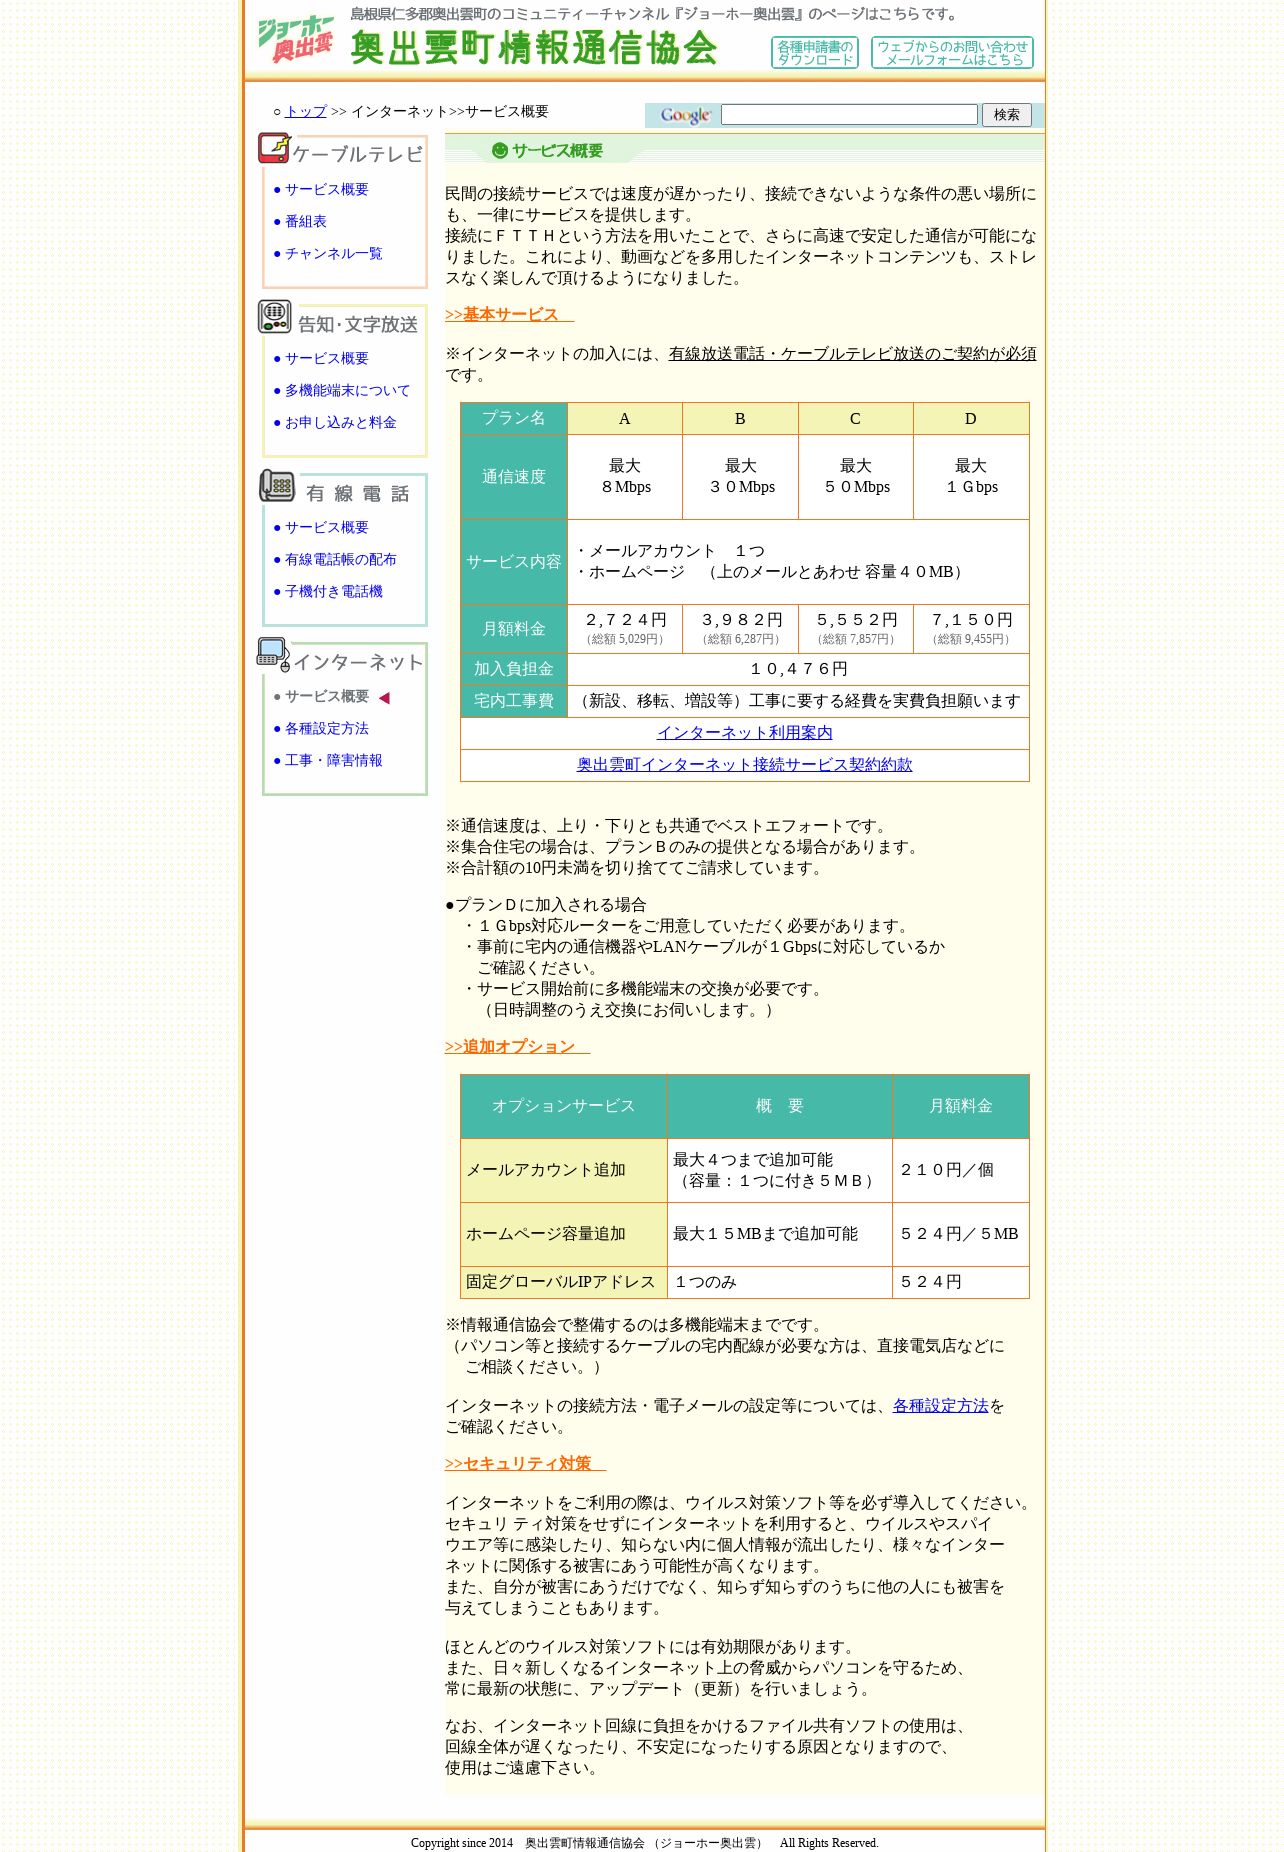
Task: Click the 5,552円 monthly fee cell
Action: point(856,629)
